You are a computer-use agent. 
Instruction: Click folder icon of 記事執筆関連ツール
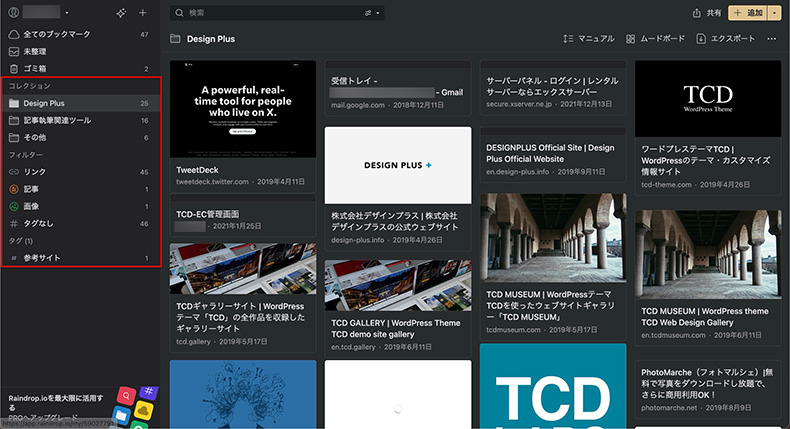click(x=14, y=120)
